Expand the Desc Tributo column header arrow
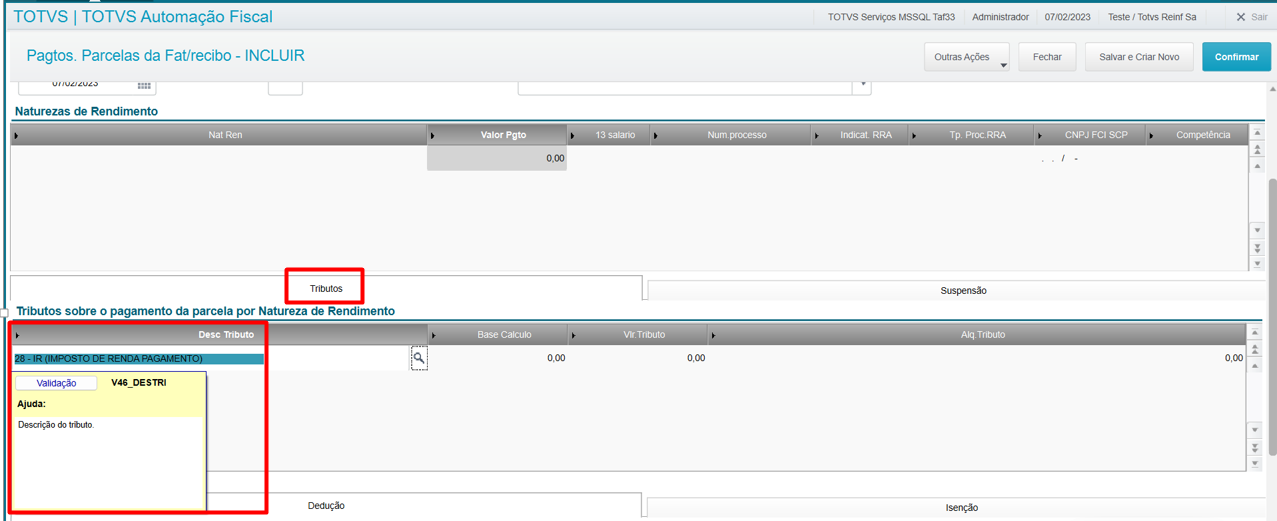This screenshot has height=521, width=1277. point(17,335)
